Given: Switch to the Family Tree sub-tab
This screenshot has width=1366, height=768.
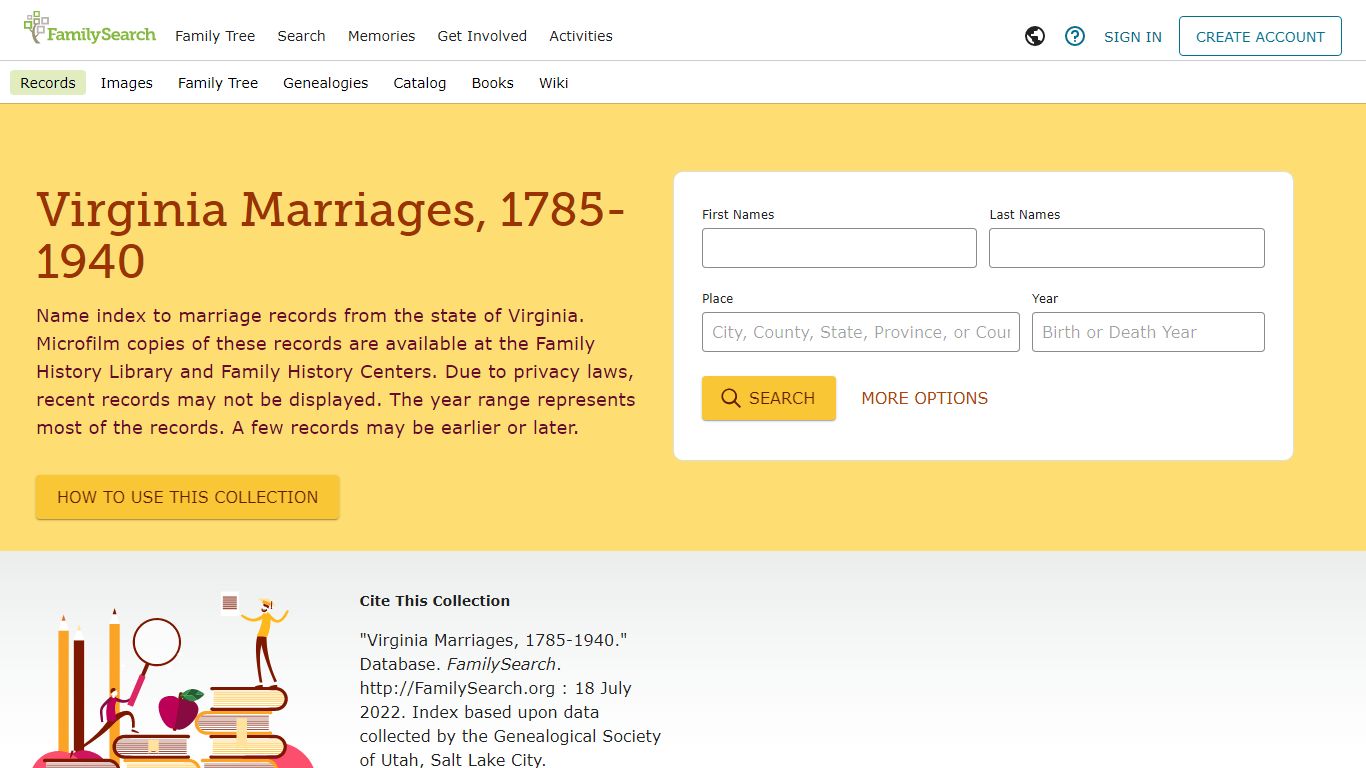Looking at the screenshot, I should click(x=218, y=83).
